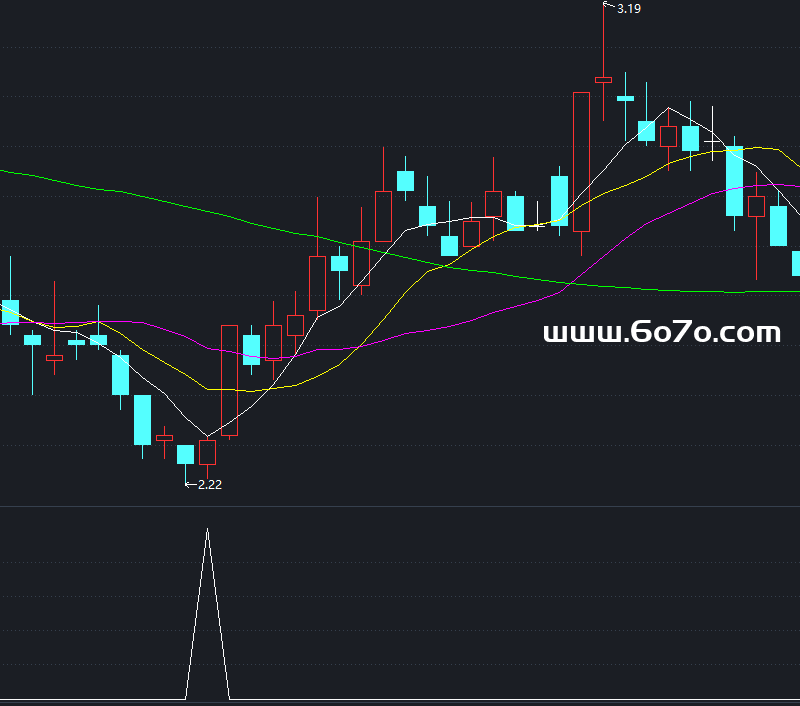Click the 2.22 low price label
The image size is (800, 706).
pyautogui.click(x=209, y=484)
